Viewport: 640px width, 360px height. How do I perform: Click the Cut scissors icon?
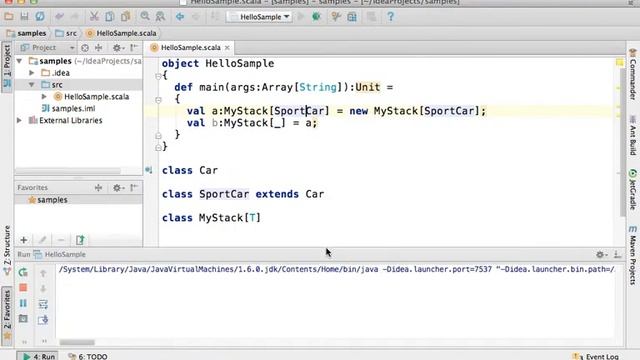(x=94, y=17)
